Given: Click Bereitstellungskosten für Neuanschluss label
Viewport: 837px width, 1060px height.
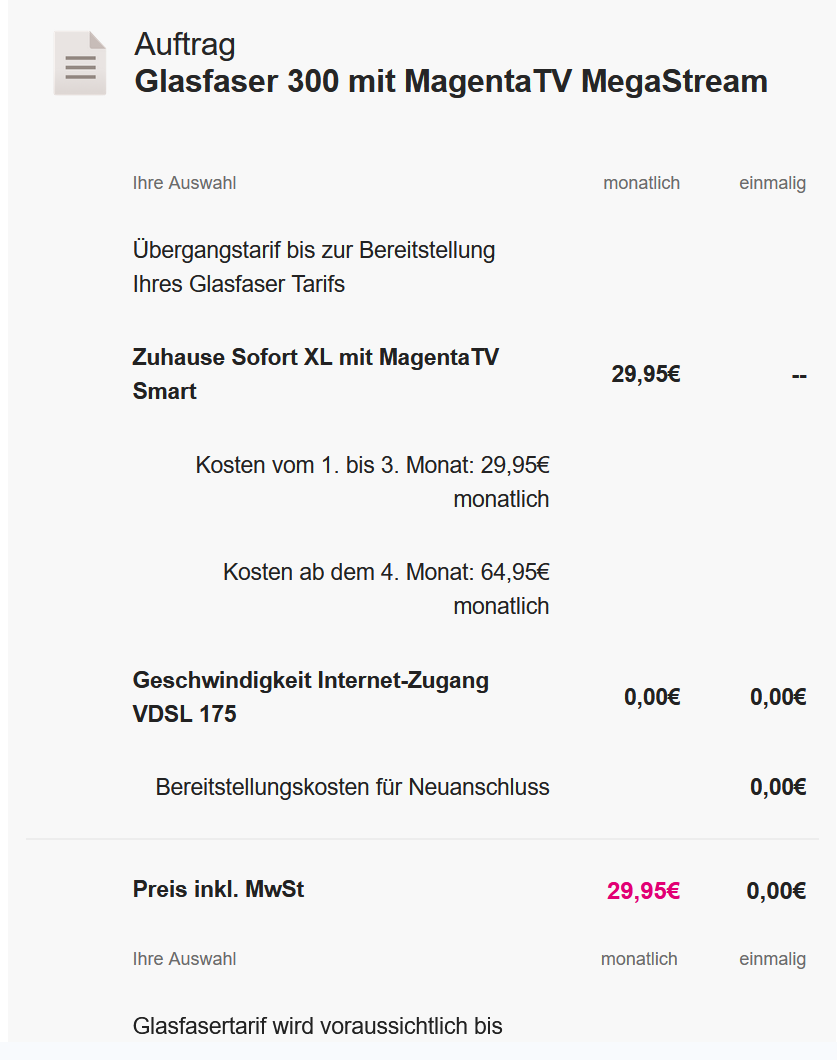Looking at the screenshot, I should [x=352, y=787].
